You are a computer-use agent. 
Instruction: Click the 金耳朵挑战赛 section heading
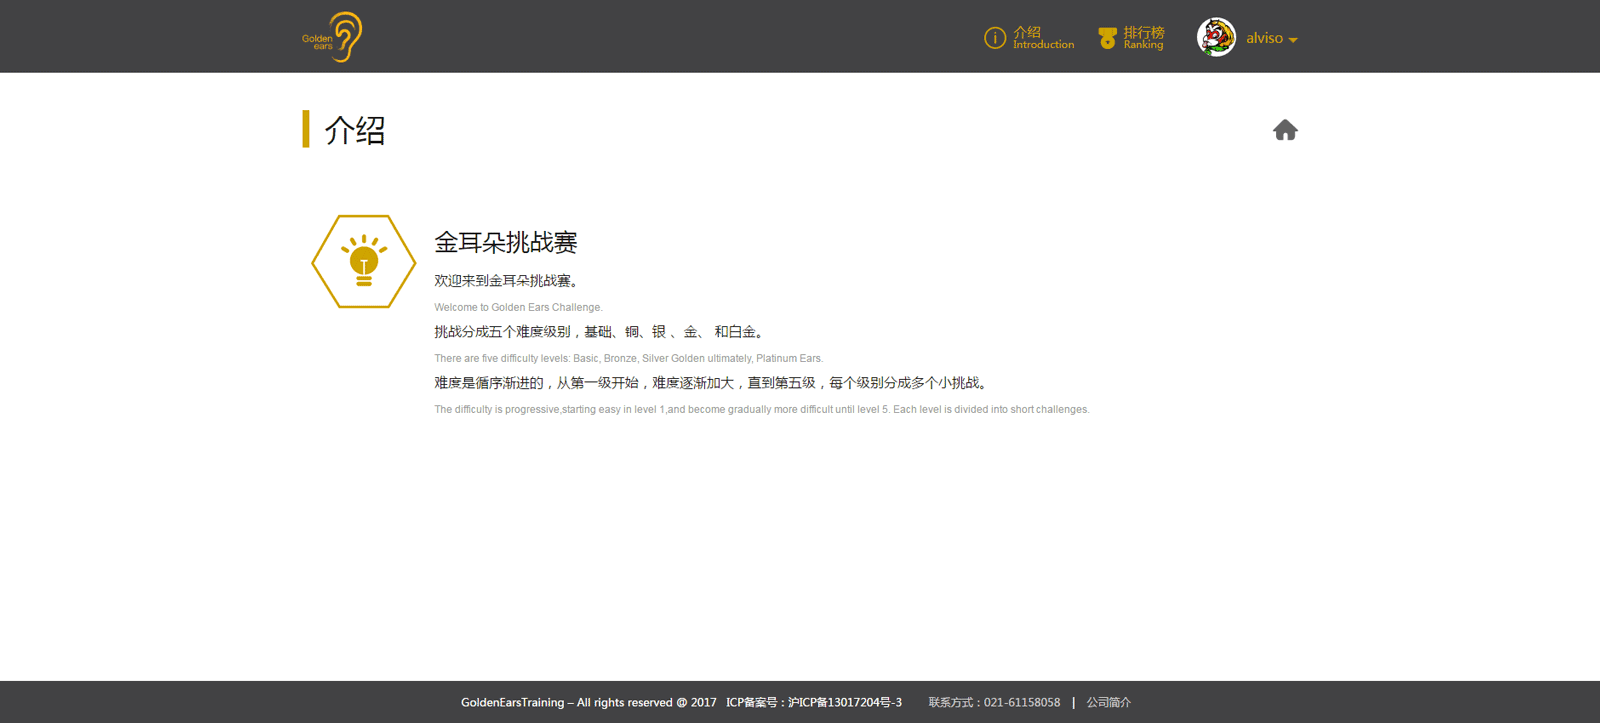pos(505,242)
